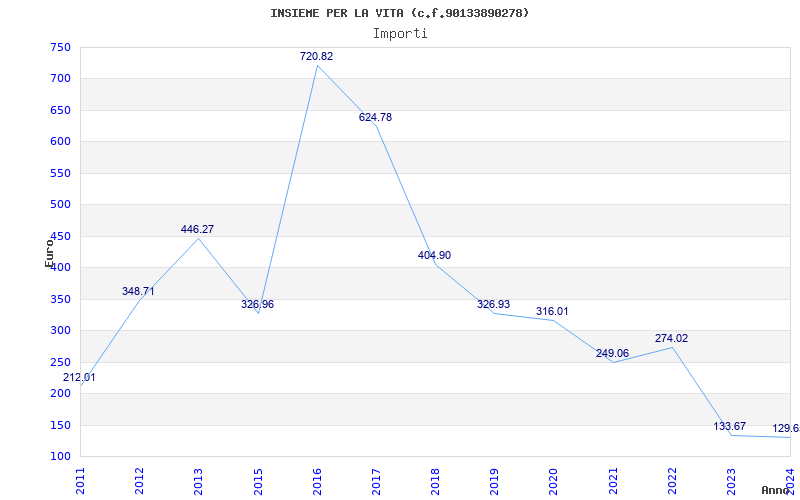Screen dimensions: 800x500
Task: Select the 150 y-axis tick label
Action: 60,425
